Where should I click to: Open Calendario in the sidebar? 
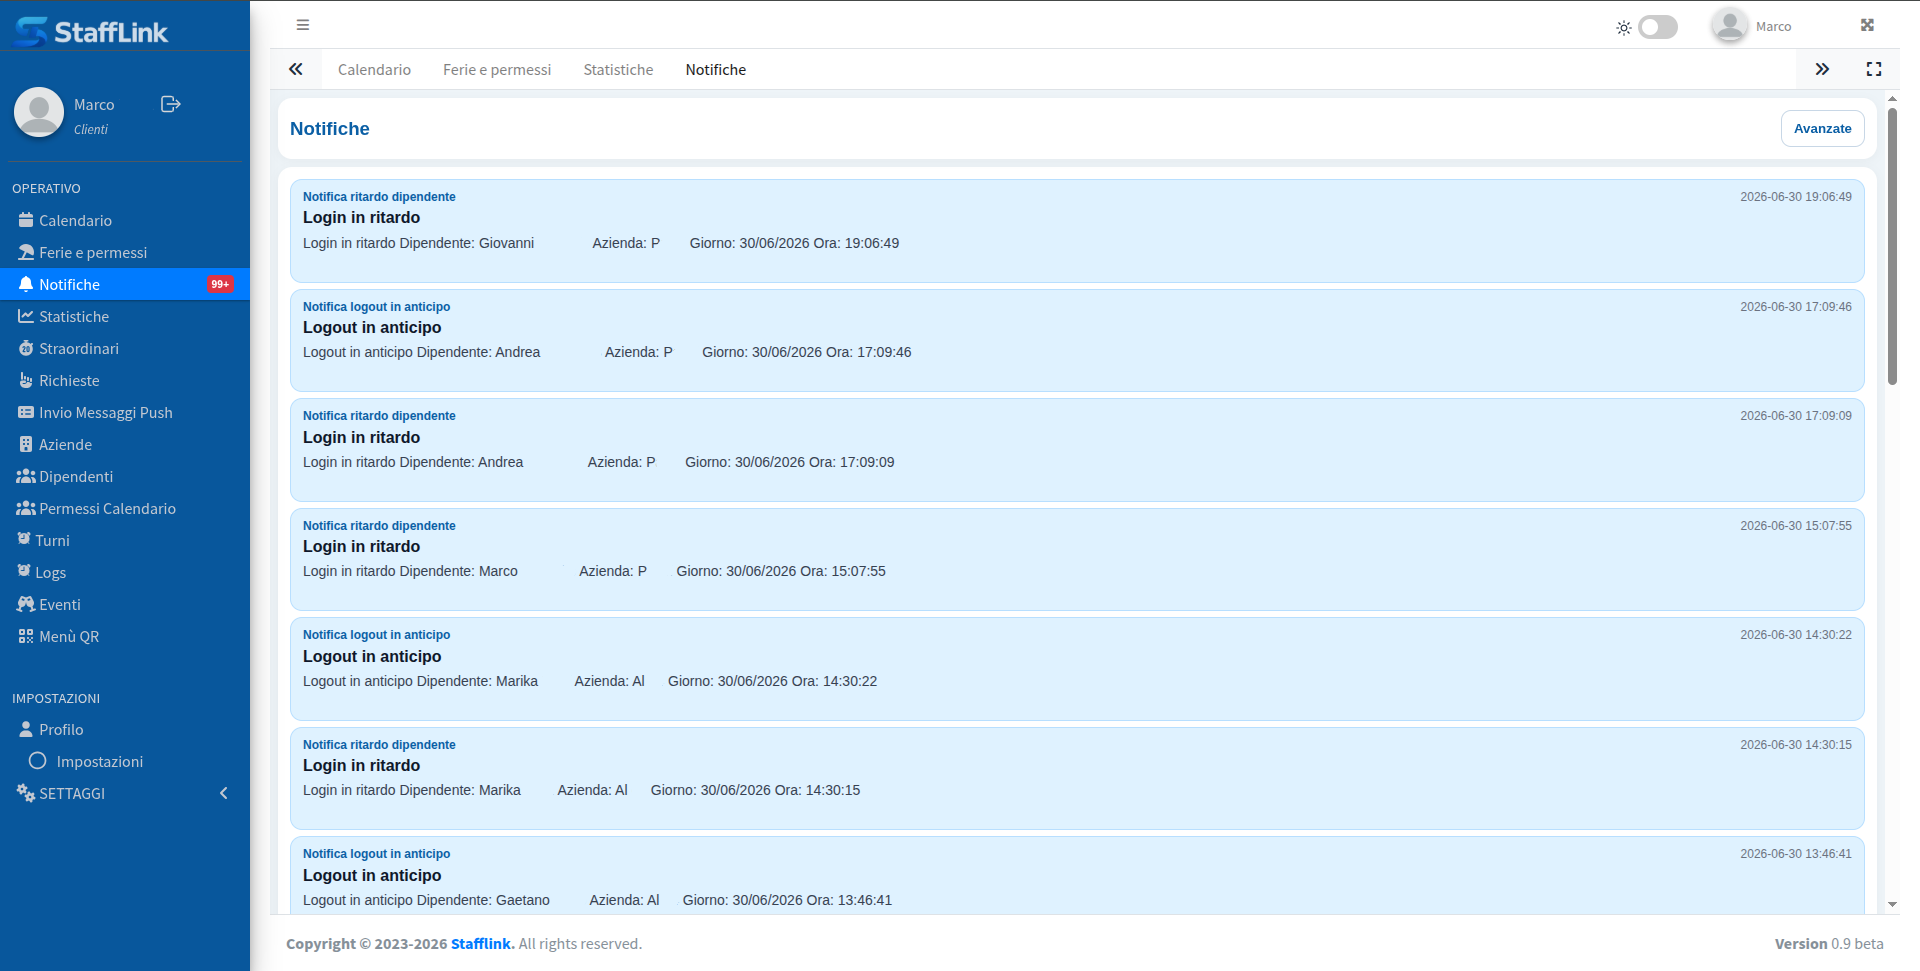pos(125,220)
